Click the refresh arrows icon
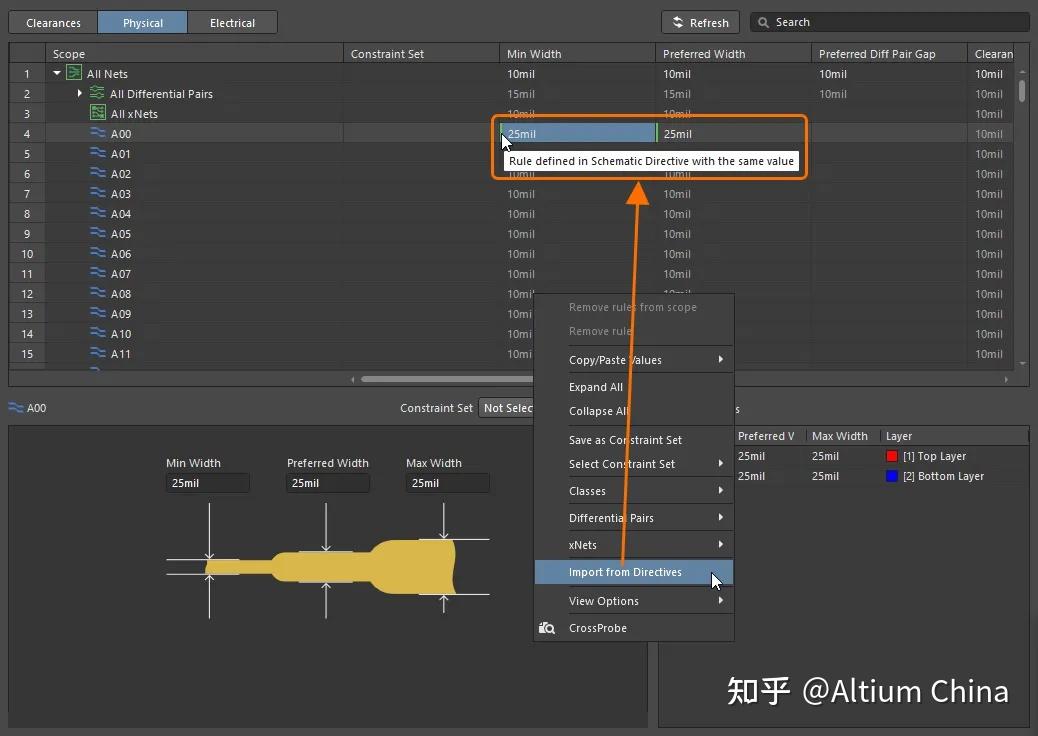This screenshot has width=1038, height=736. pos(678,22)
